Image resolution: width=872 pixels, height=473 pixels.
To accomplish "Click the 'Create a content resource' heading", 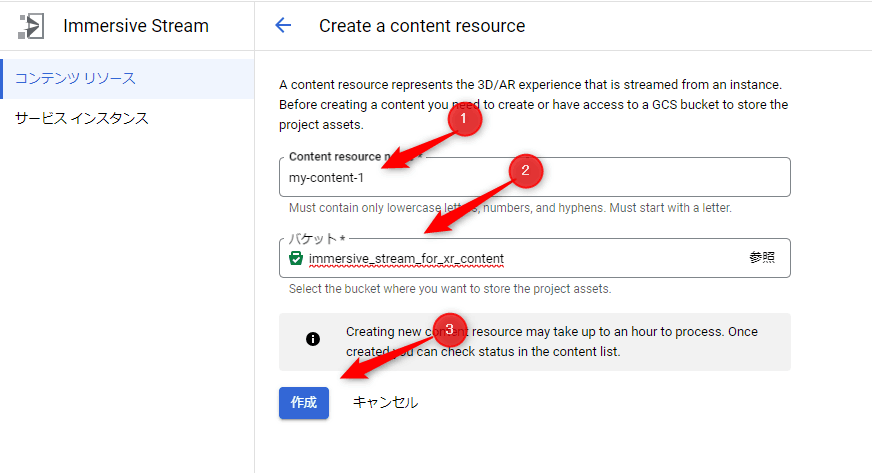I will click(x=422, y=26).
